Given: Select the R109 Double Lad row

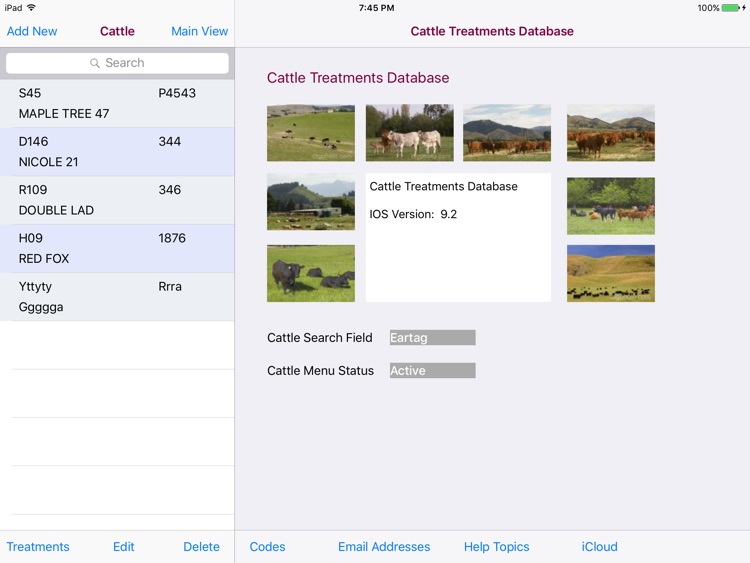Looking at the screenshot, I should (x=117, y=200).
